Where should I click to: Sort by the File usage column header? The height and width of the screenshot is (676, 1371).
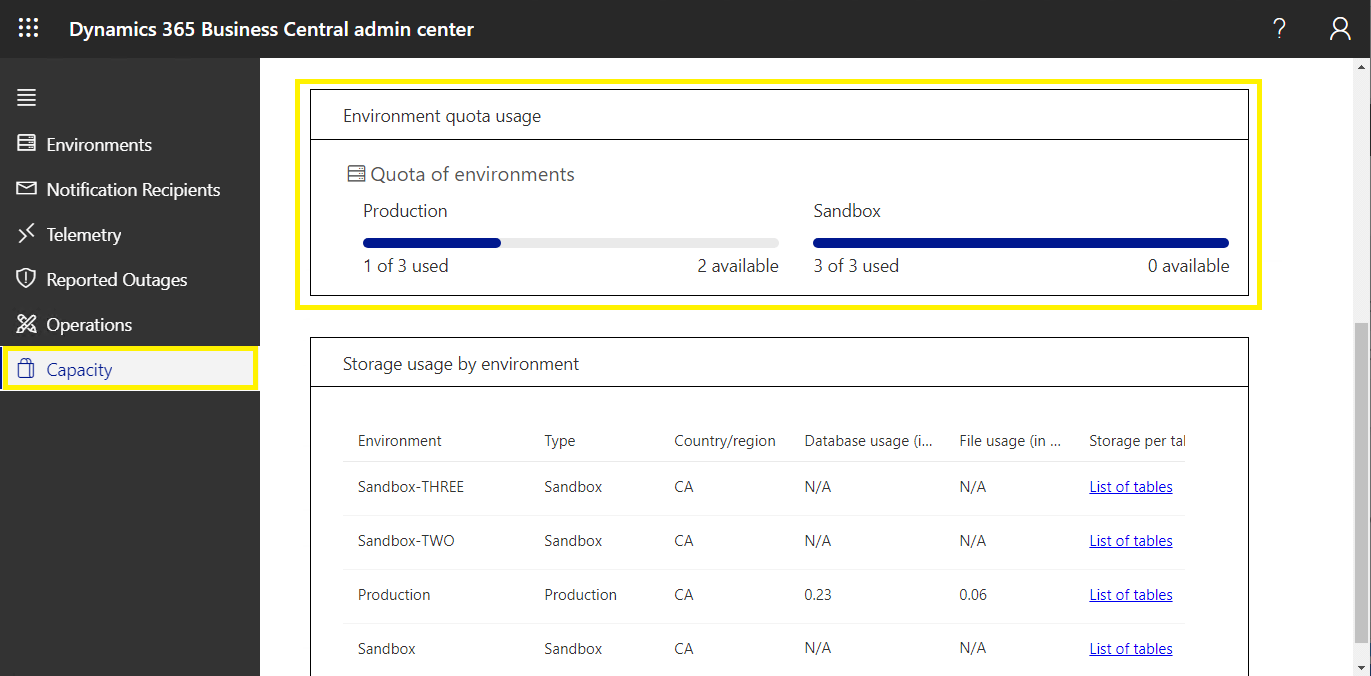click(x=1010, y=441)
